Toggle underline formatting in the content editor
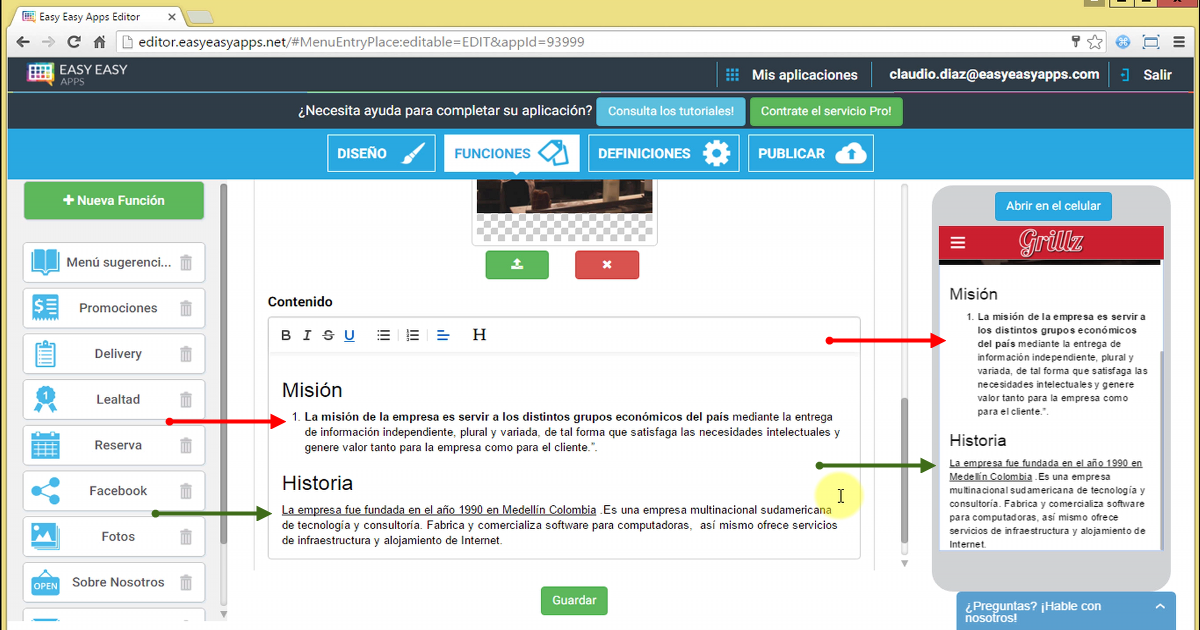Image resolution: width=1200 pixels, height=630 pixels. (x=349, y=335)
